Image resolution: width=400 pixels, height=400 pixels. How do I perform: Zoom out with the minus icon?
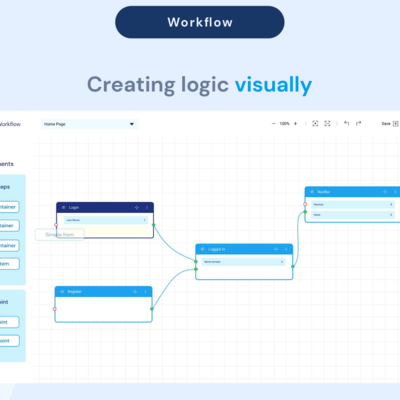tap(274, 124)
